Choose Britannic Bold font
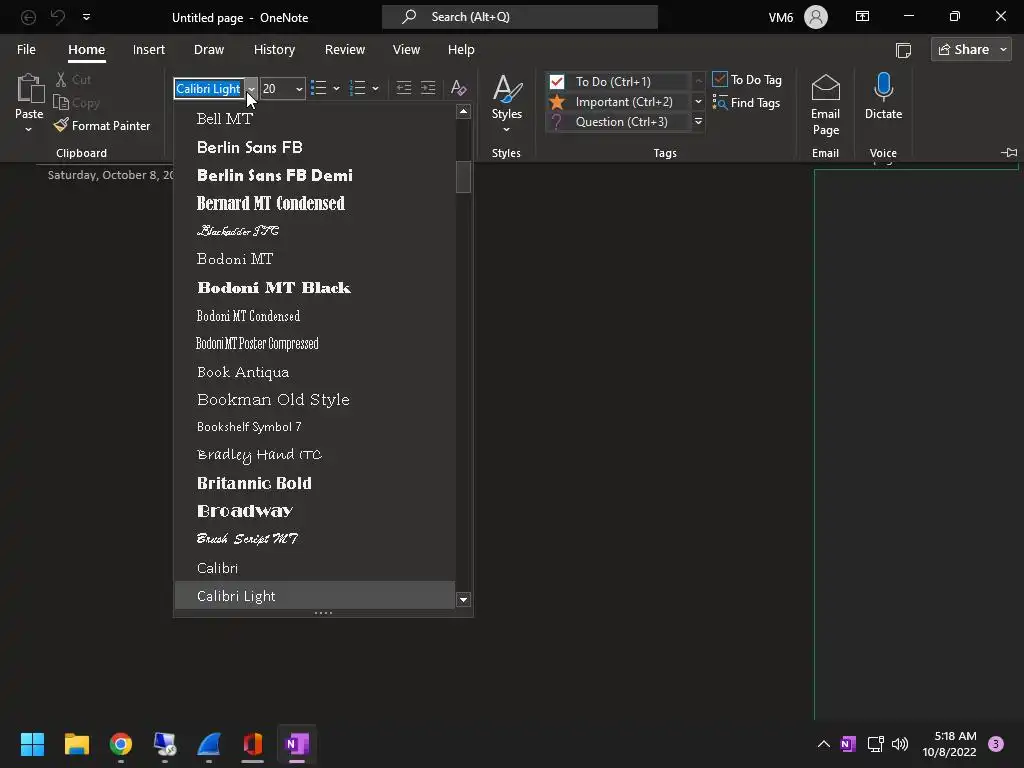 click(314, 483)
